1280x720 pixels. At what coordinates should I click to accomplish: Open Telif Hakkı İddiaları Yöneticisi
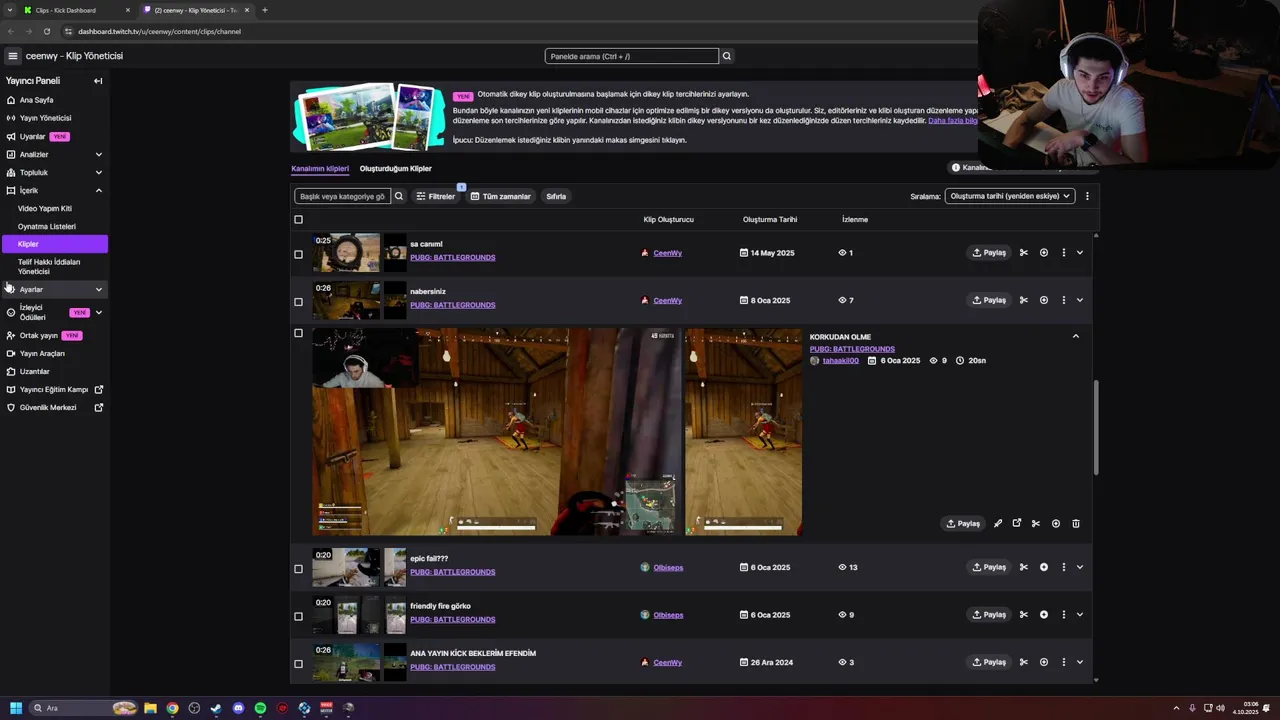(49, 267)
